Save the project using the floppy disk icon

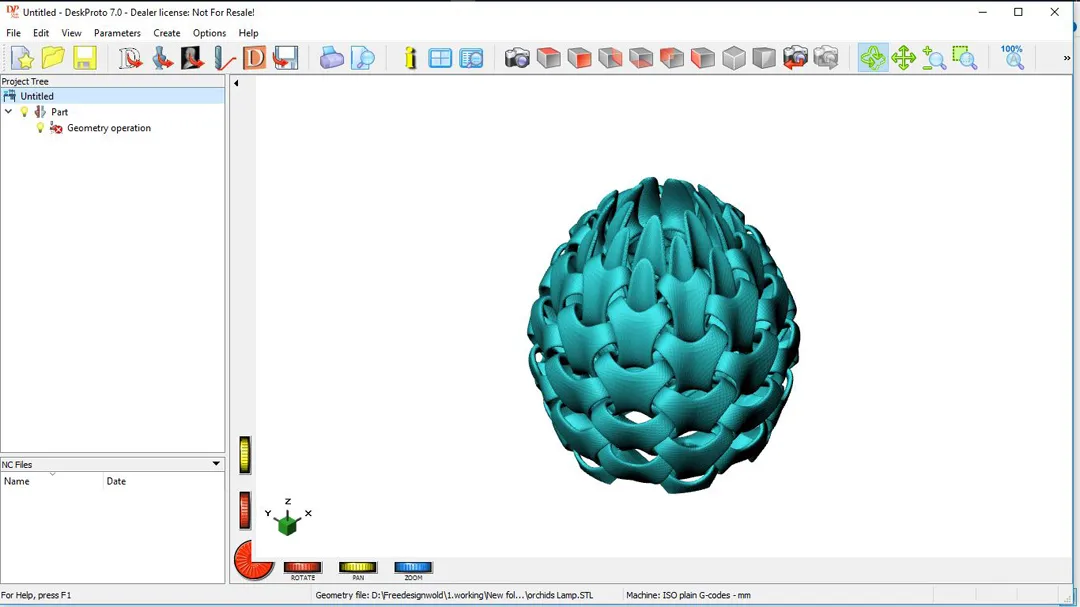85,58
